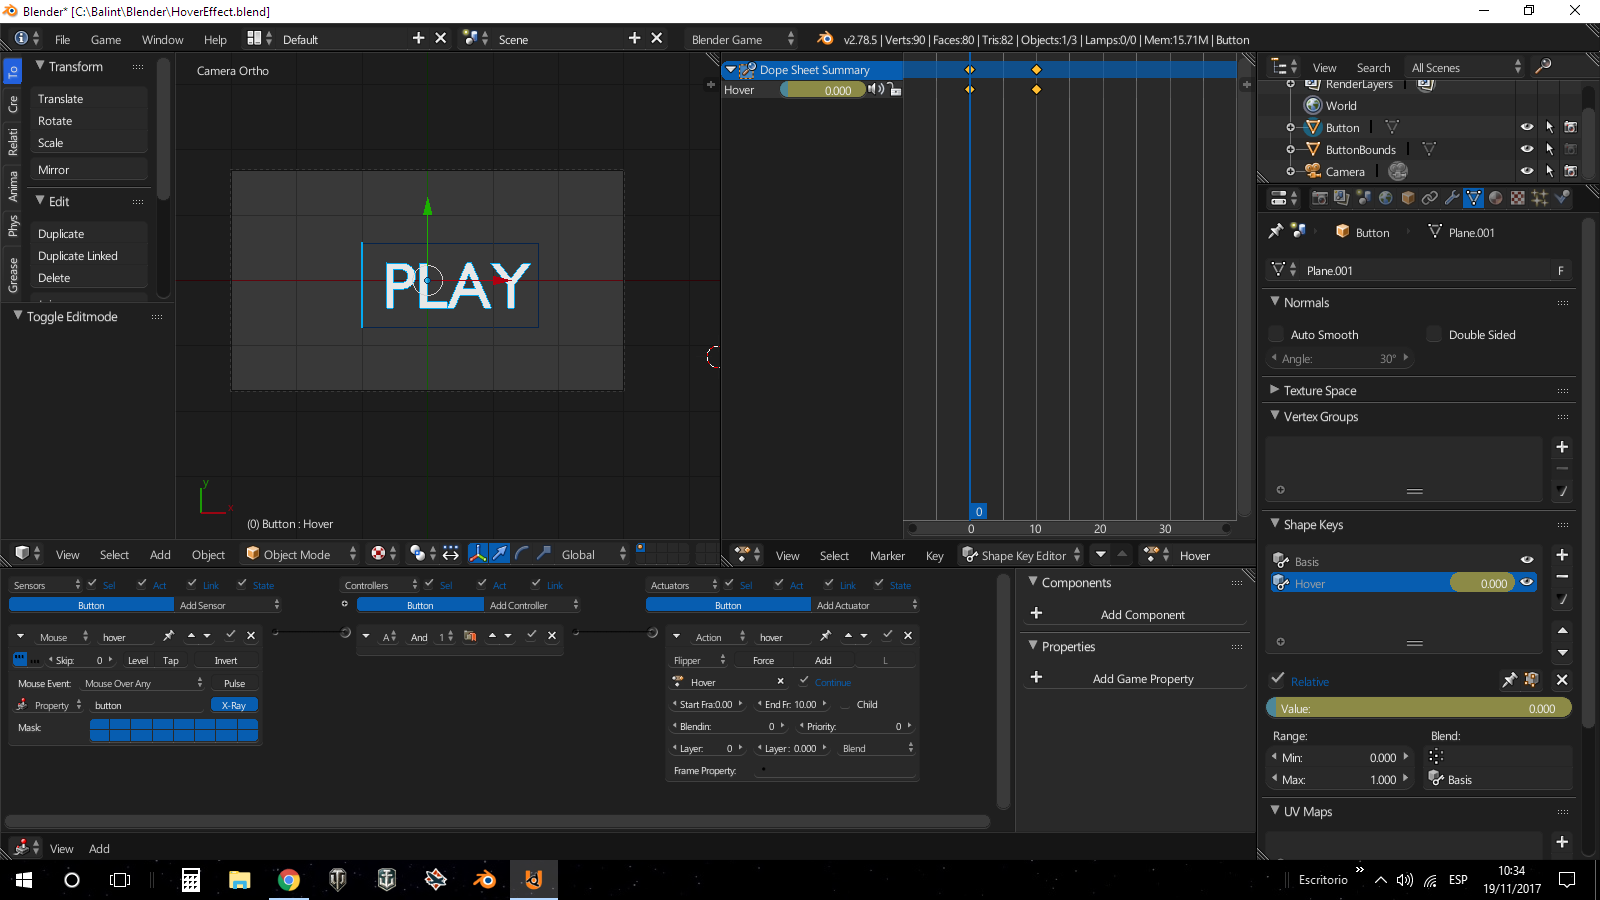
Task: Open File Explorer from the taskbar
Action: pos(239,880)
